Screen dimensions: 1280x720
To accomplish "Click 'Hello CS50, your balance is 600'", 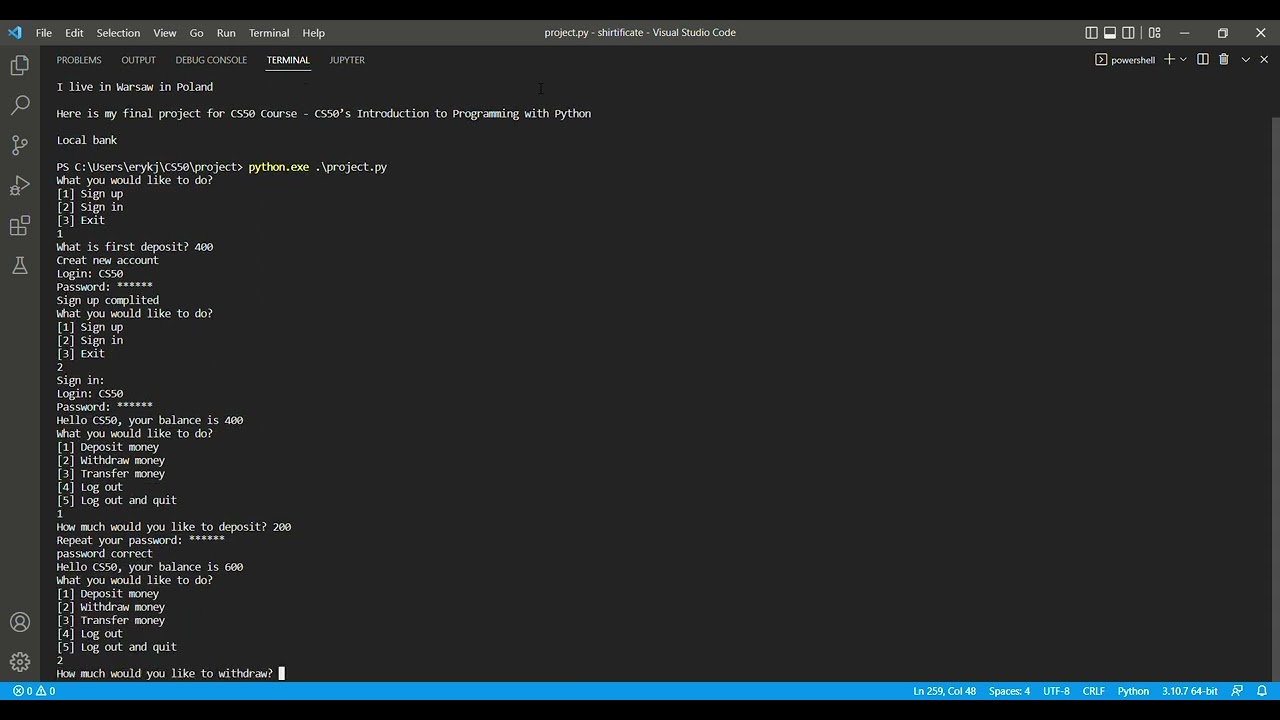I will pos(150,567).
